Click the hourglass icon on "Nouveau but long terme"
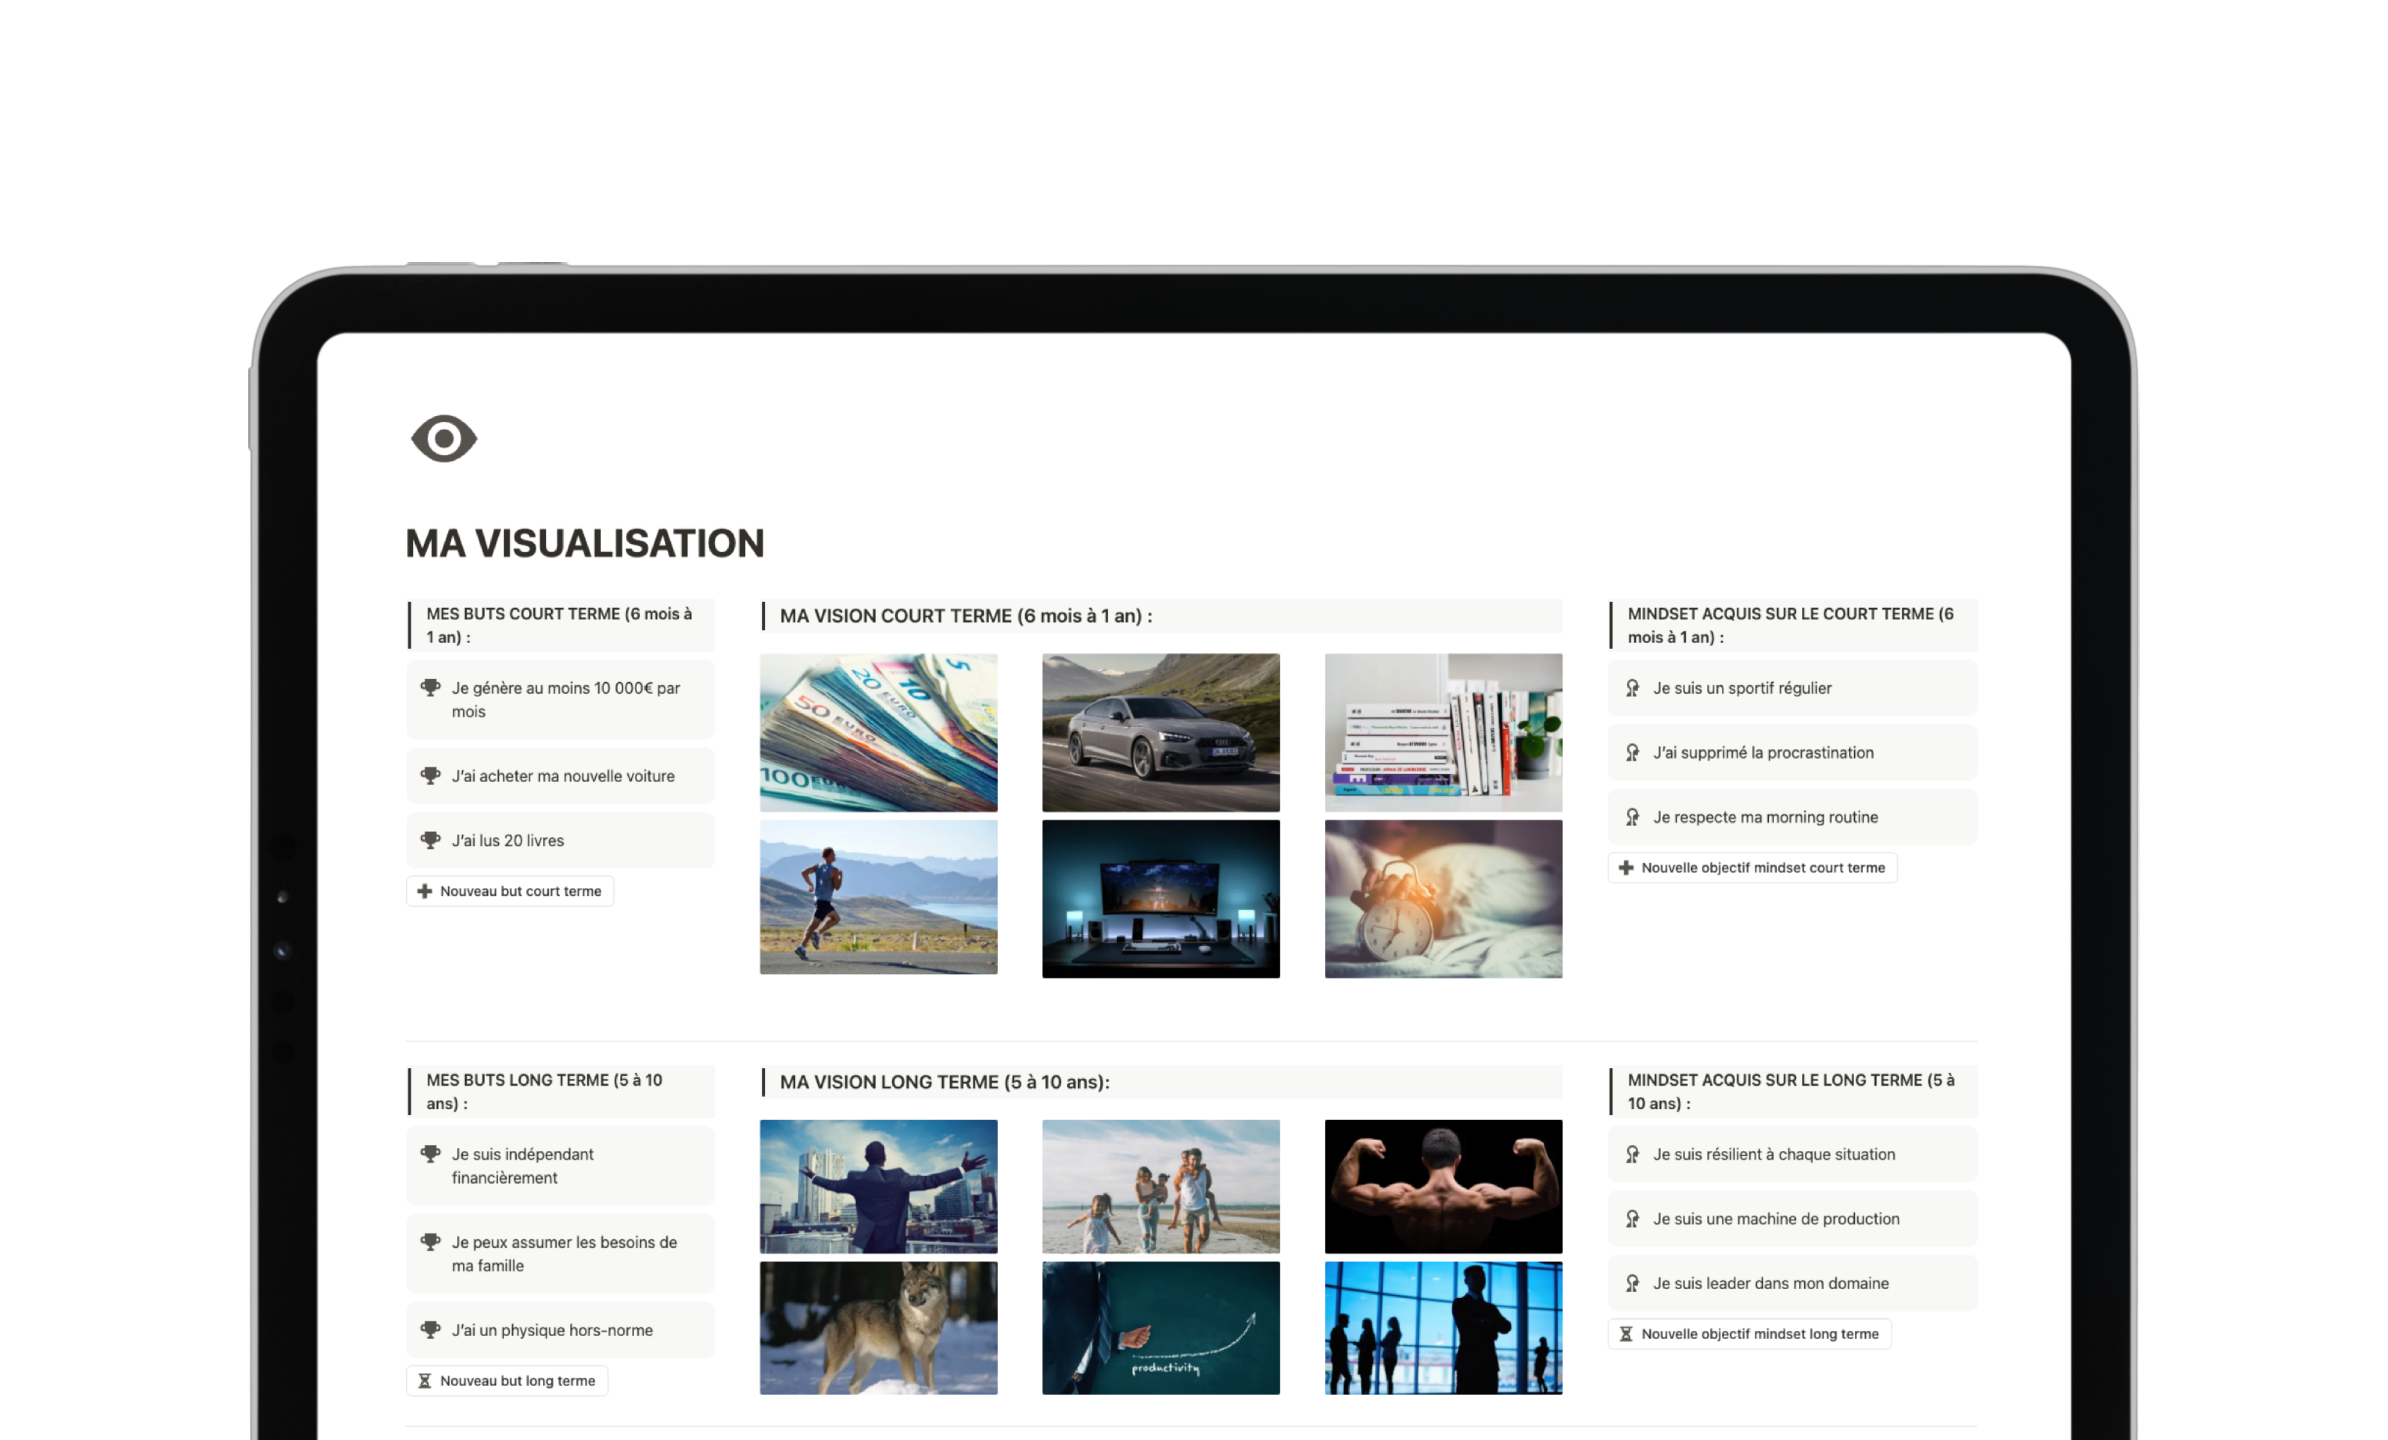This screenshot has height=1440, width=2388. [x=427, y=1380]
